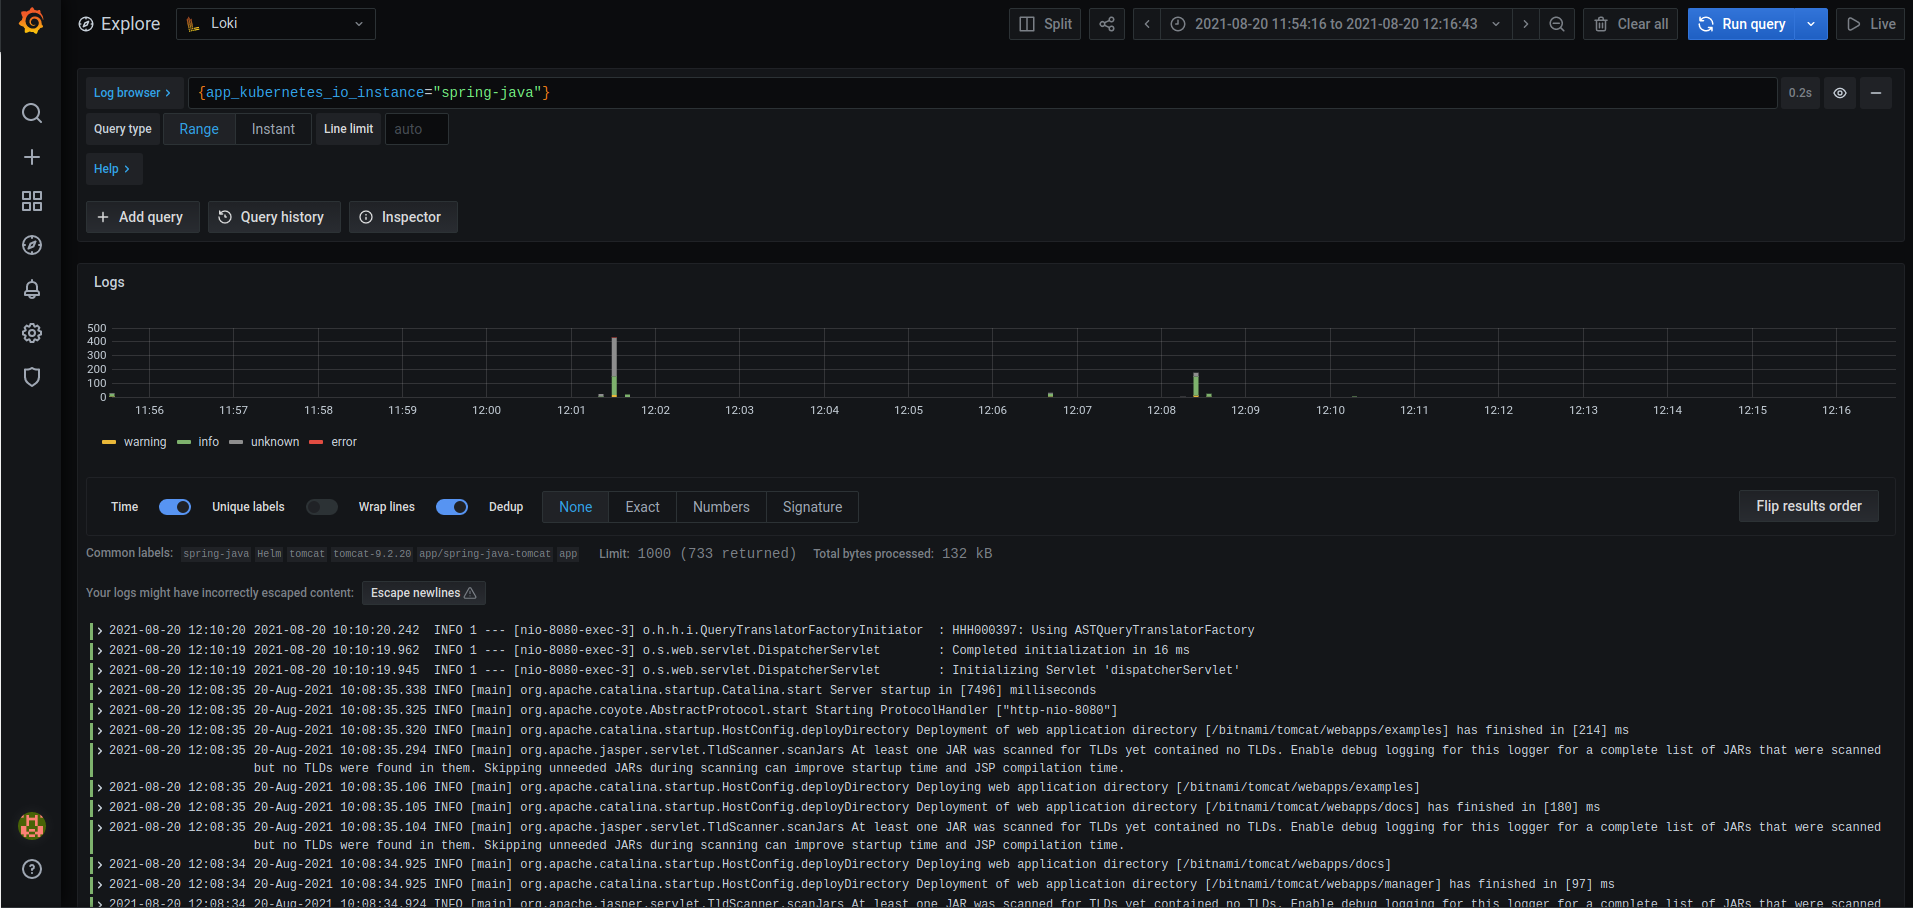Click the 0.2s query time badge
This screenshot has height=908, width=1913.
[1800, 93]
